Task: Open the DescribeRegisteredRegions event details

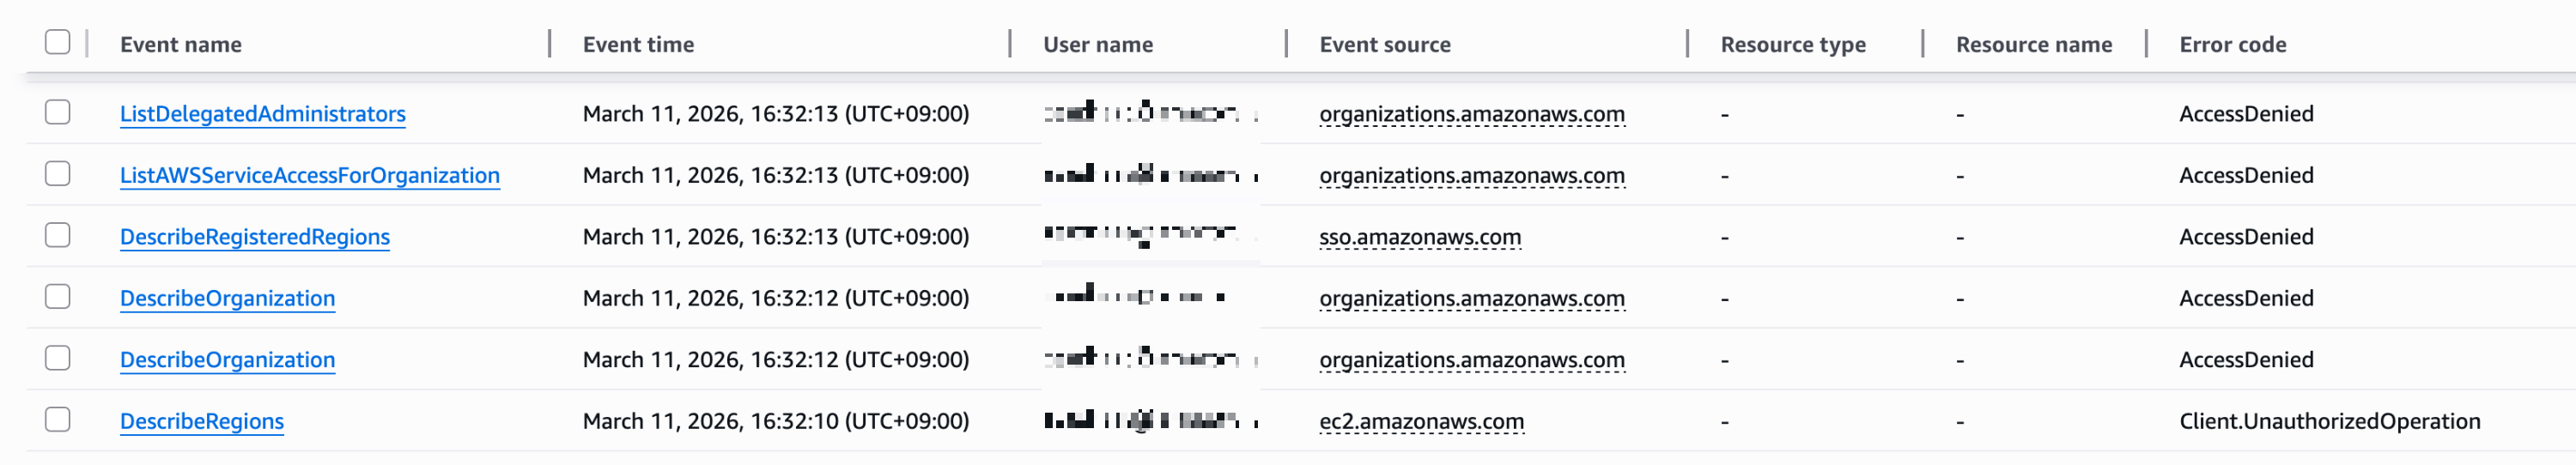Action: click(255, 237)
